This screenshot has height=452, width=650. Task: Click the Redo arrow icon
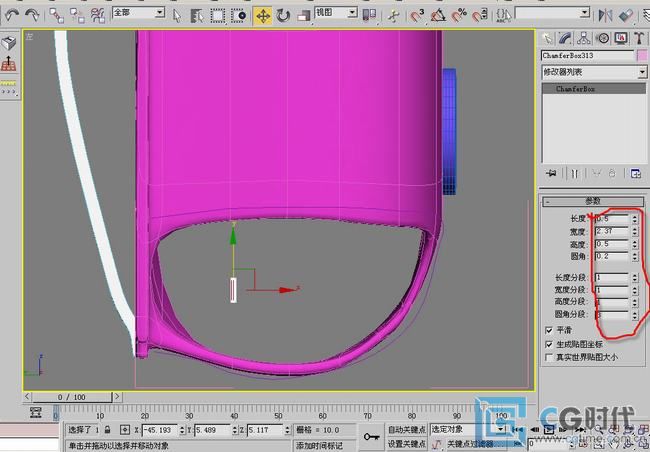click(32, 16)
